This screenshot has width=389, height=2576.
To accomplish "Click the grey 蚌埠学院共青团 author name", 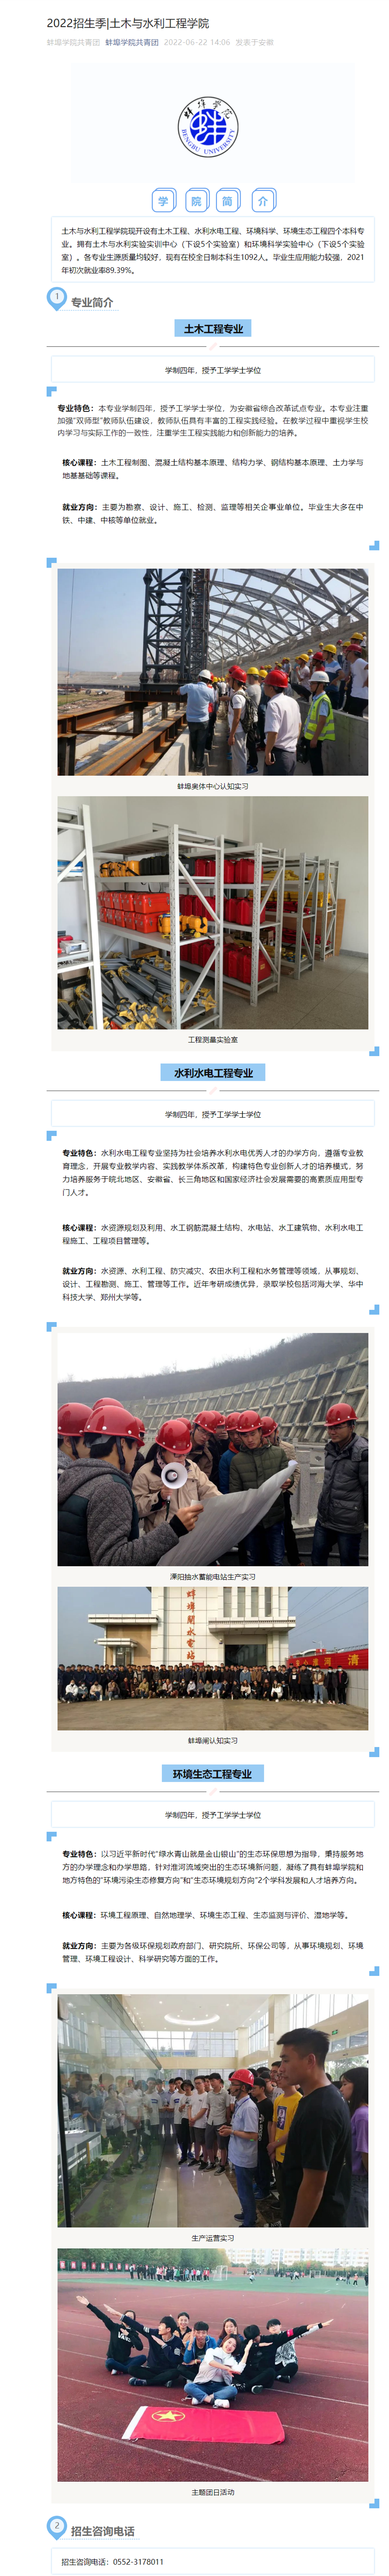I will click(x=74, y=42).
